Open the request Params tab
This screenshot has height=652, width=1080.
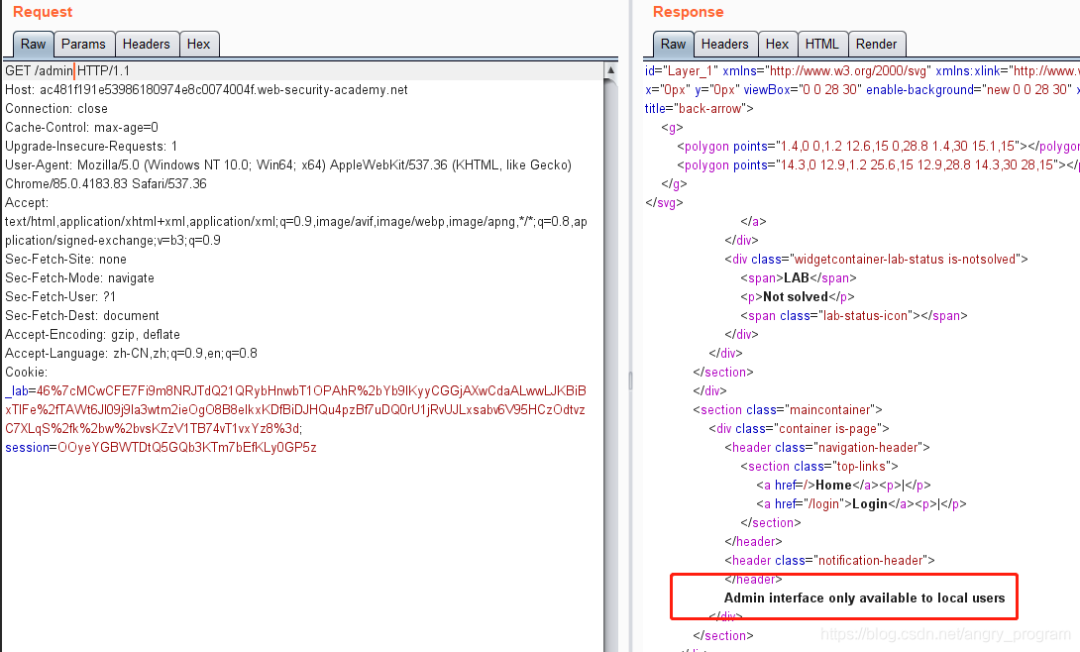point(83,44)
